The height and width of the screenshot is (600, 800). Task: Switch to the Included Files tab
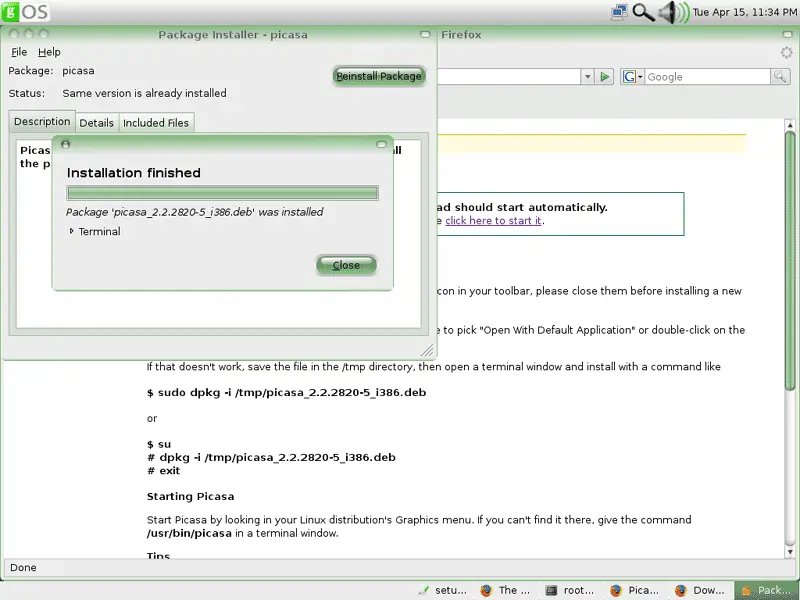pyautogui.click(x=156, y=123)
